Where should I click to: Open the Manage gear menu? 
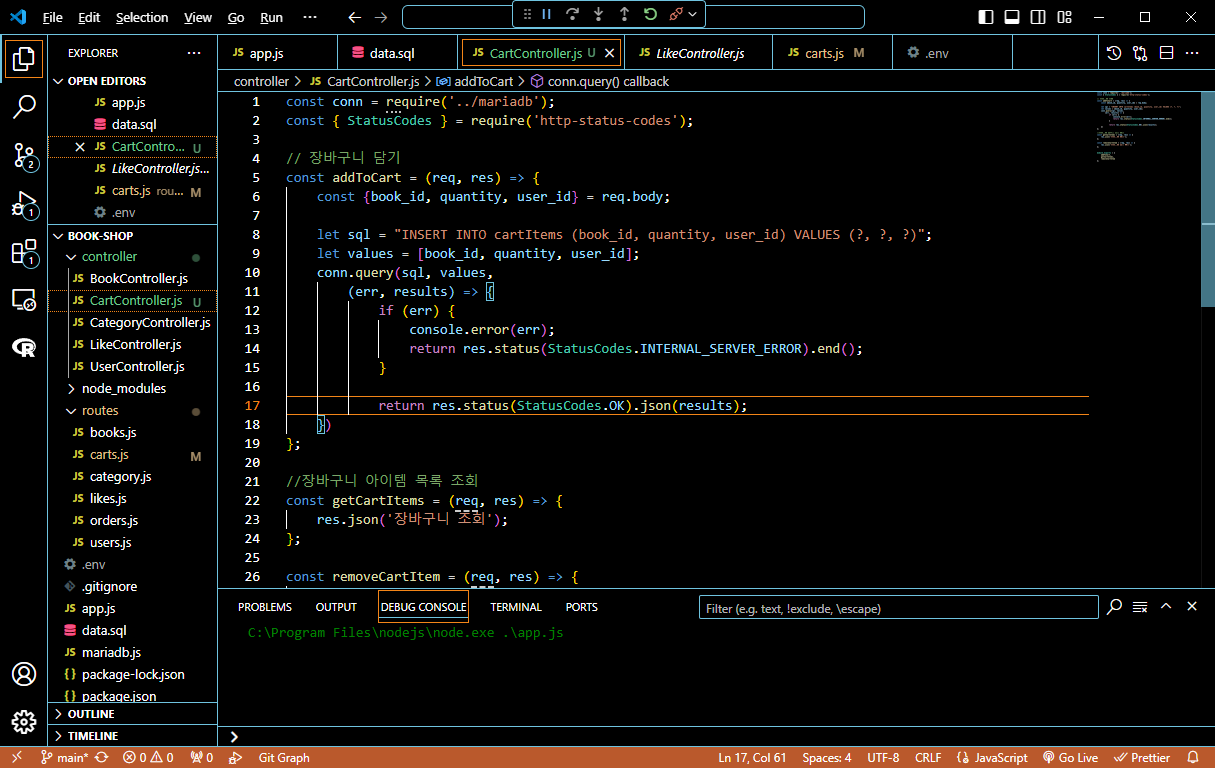[x=24, y=722]
